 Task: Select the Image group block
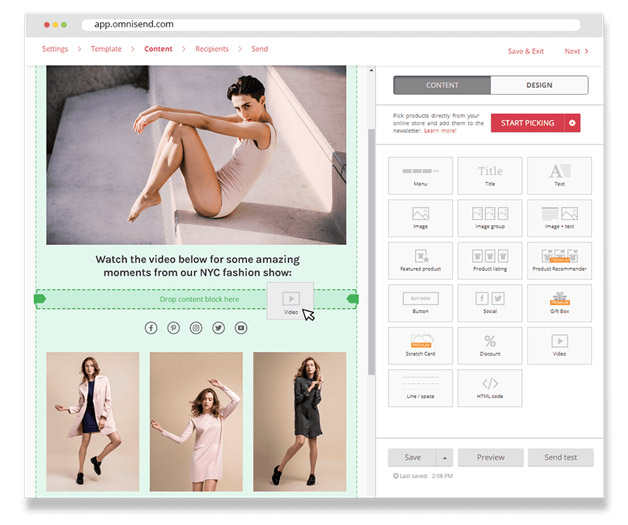(x=490, y=218)
